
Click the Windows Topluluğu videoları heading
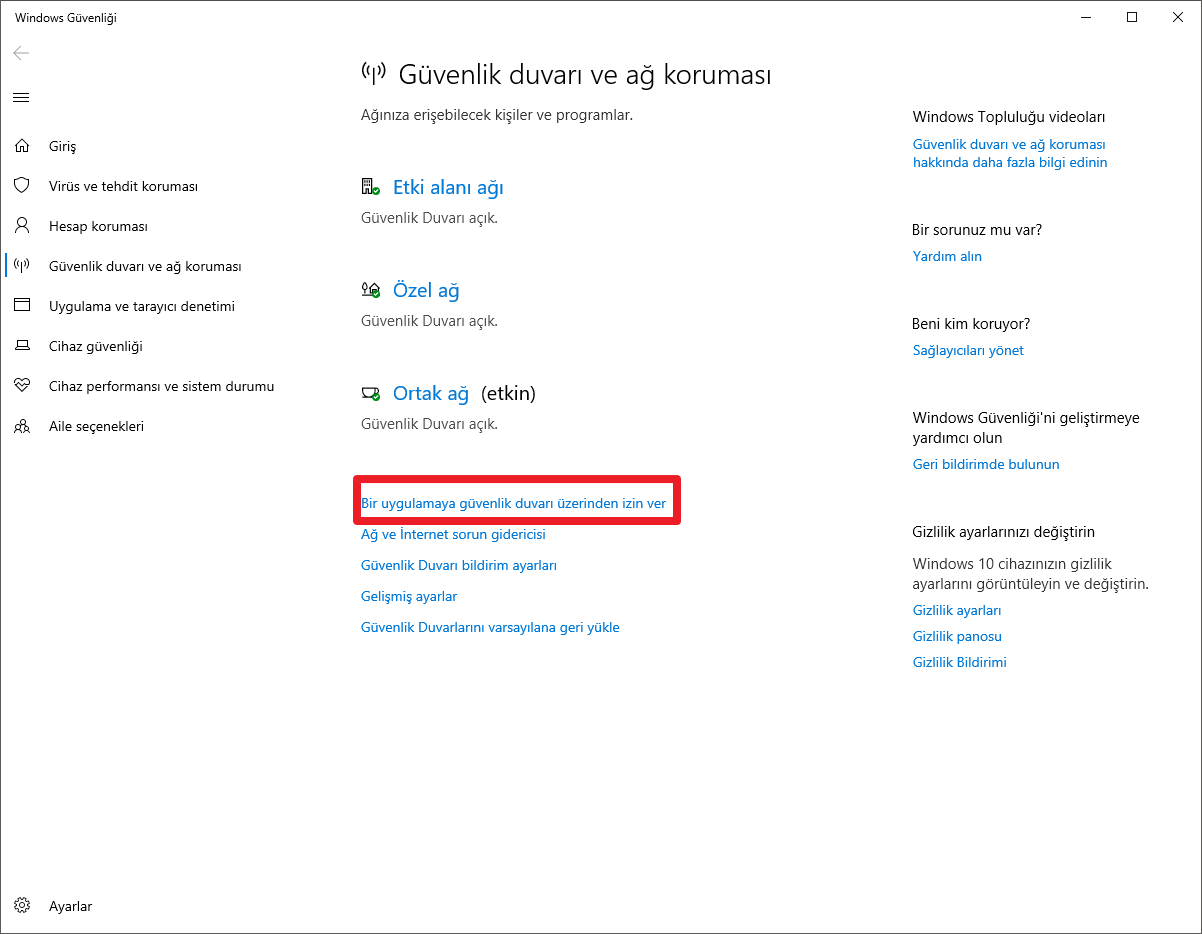(1009, 117)
